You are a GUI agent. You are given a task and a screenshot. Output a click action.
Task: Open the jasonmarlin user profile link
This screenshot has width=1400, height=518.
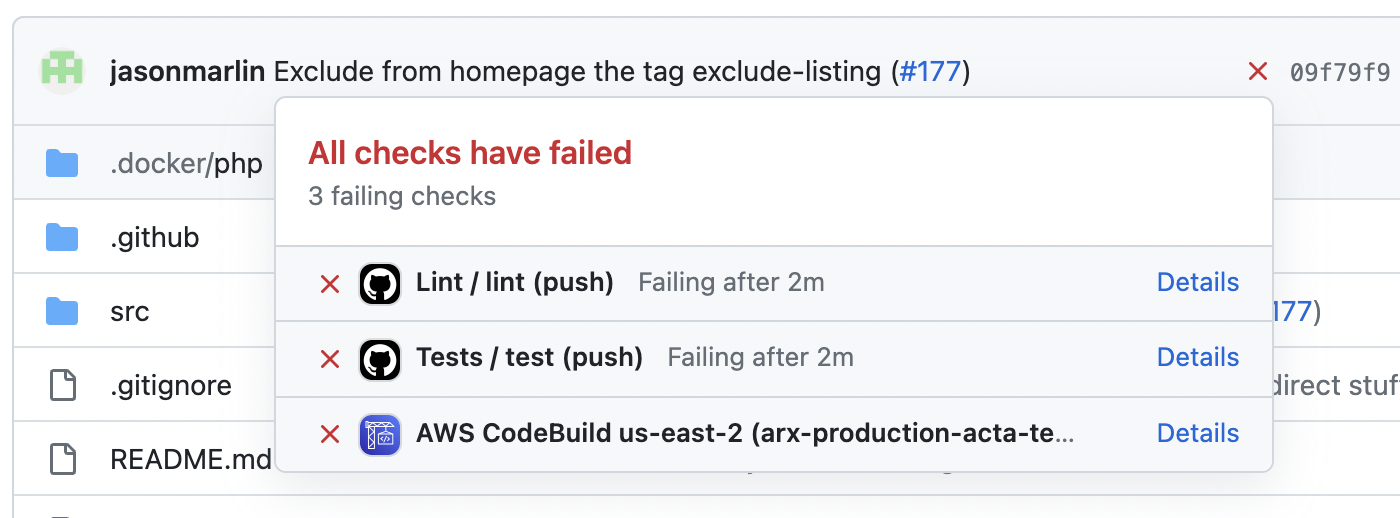click(187, 71)
